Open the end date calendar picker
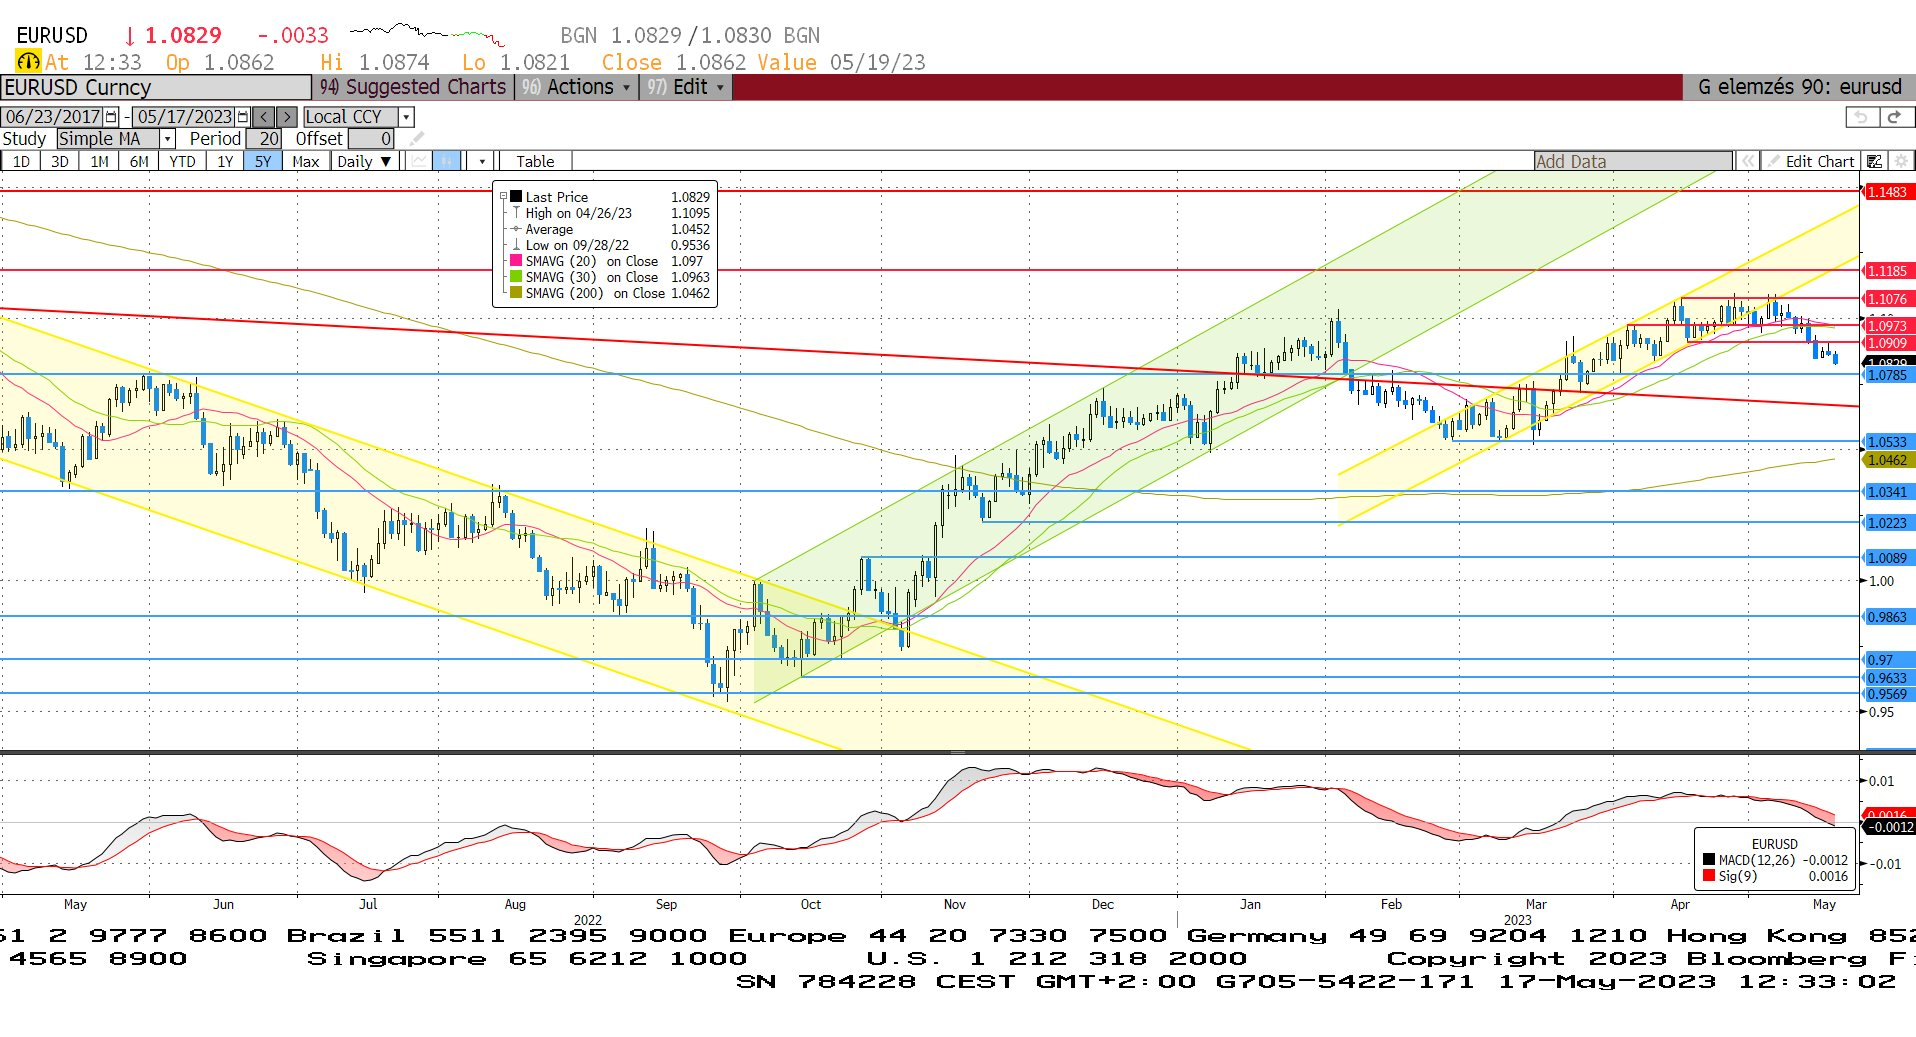This screenshot has width=1916, height=1037. point(243,117)
